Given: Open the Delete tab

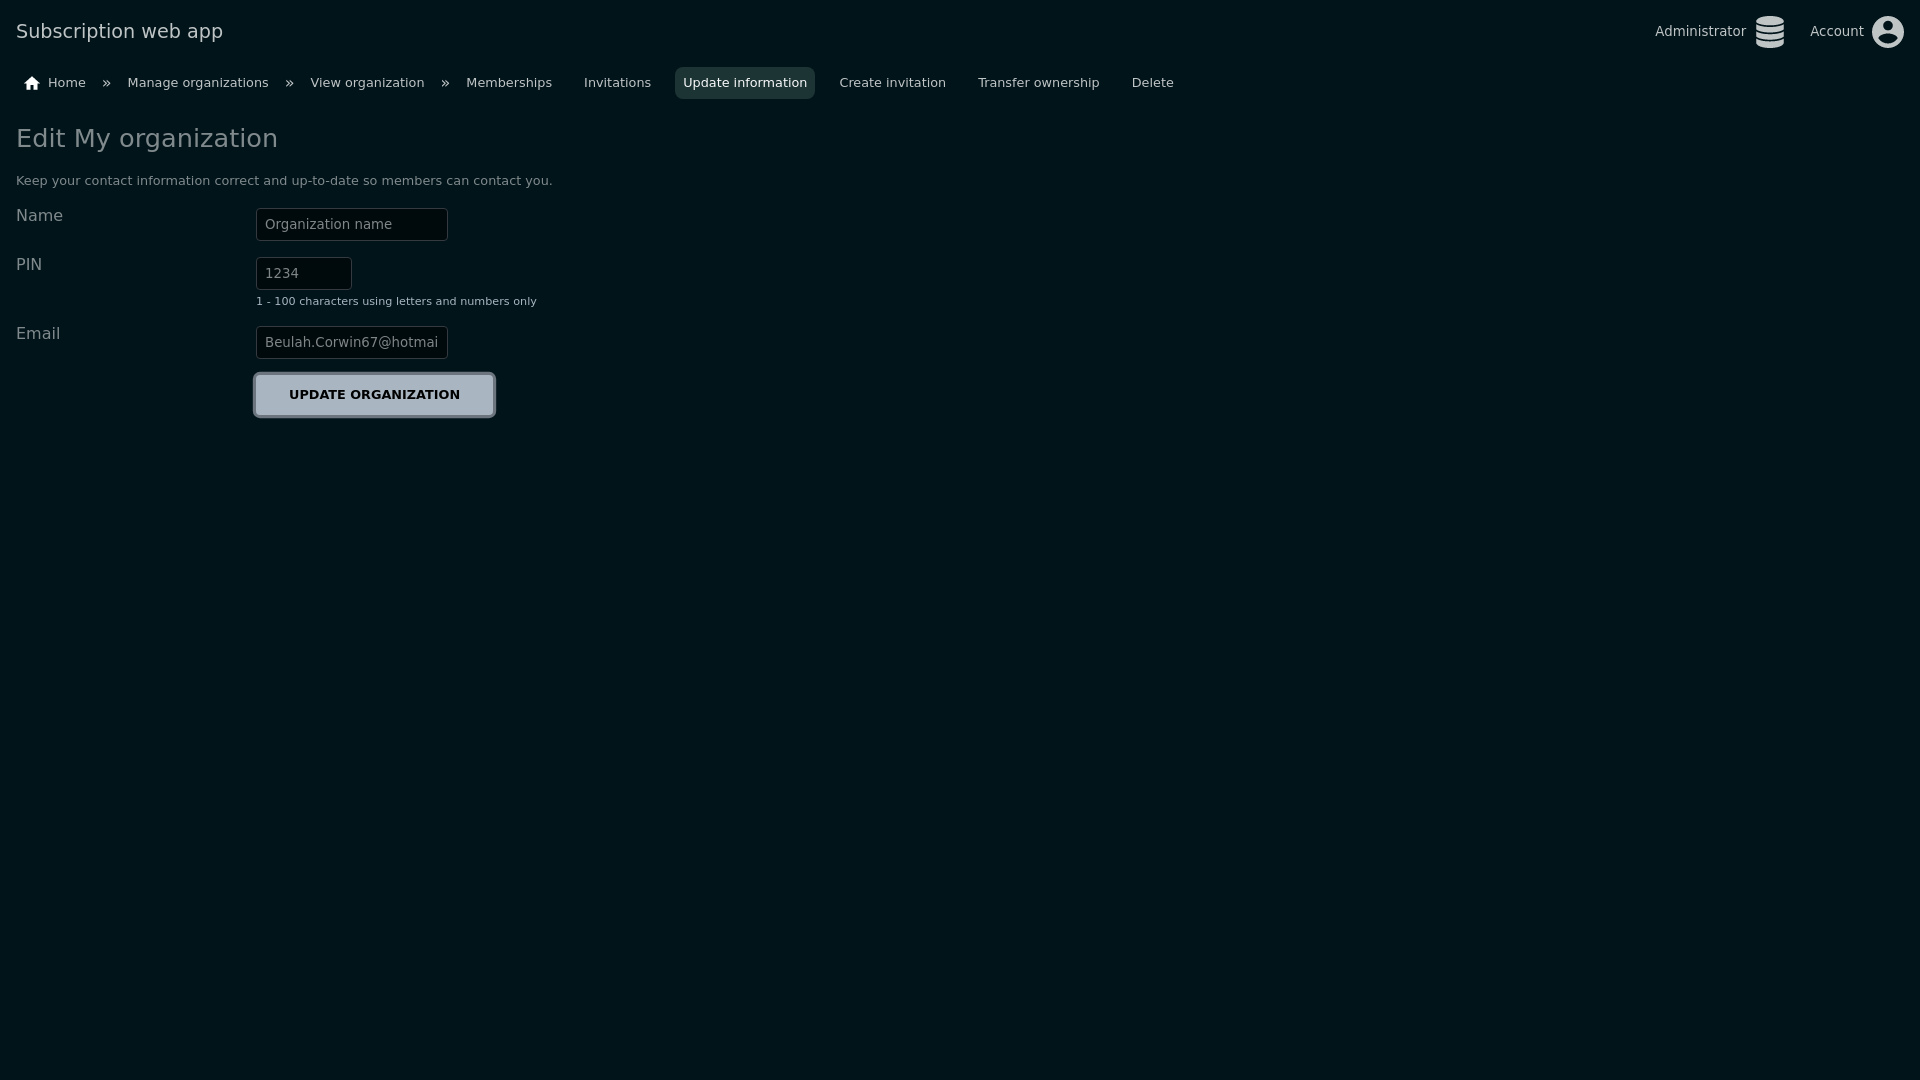Looking at the screenshot, I should click(1152, 83).
